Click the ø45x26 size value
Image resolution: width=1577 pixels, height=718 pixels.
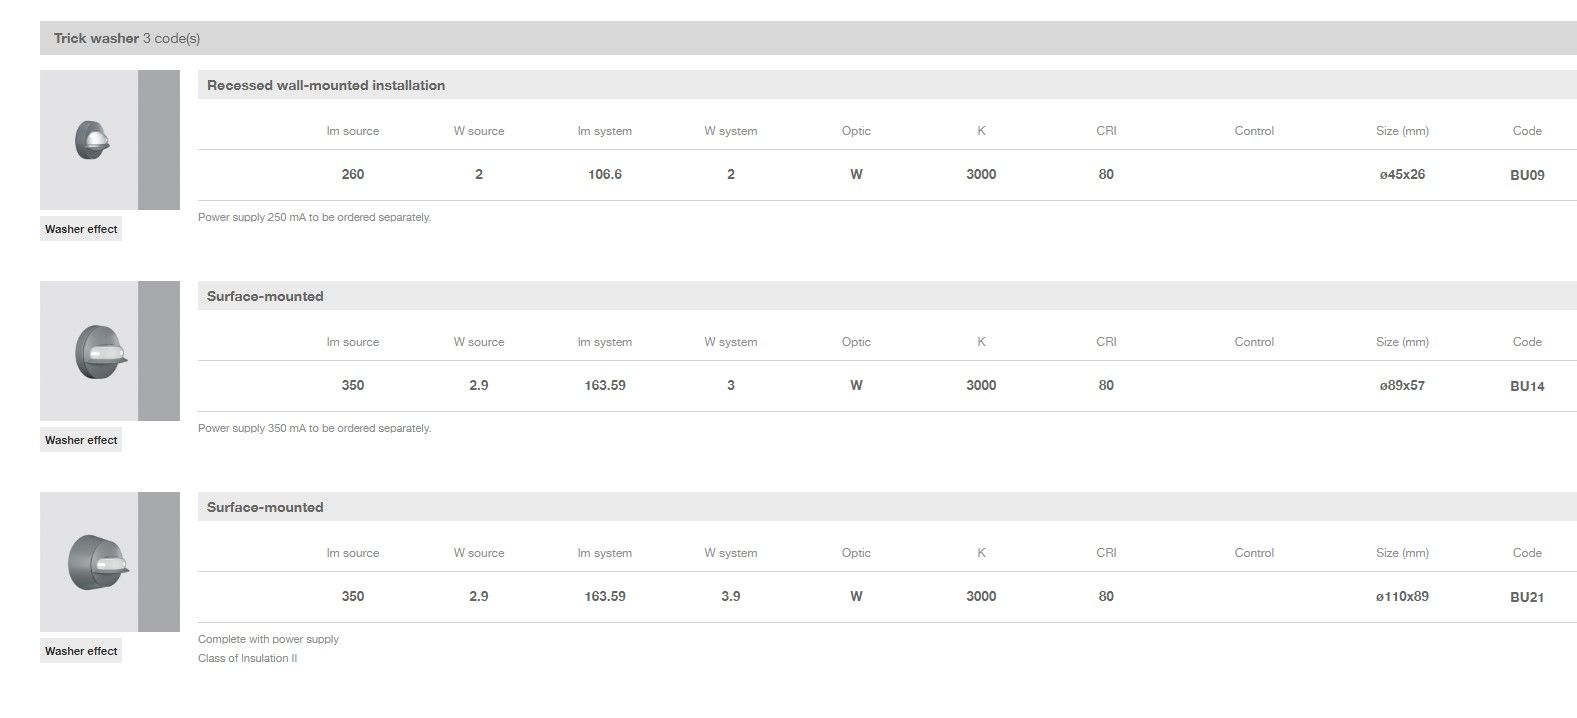(x=1402, y=174)
